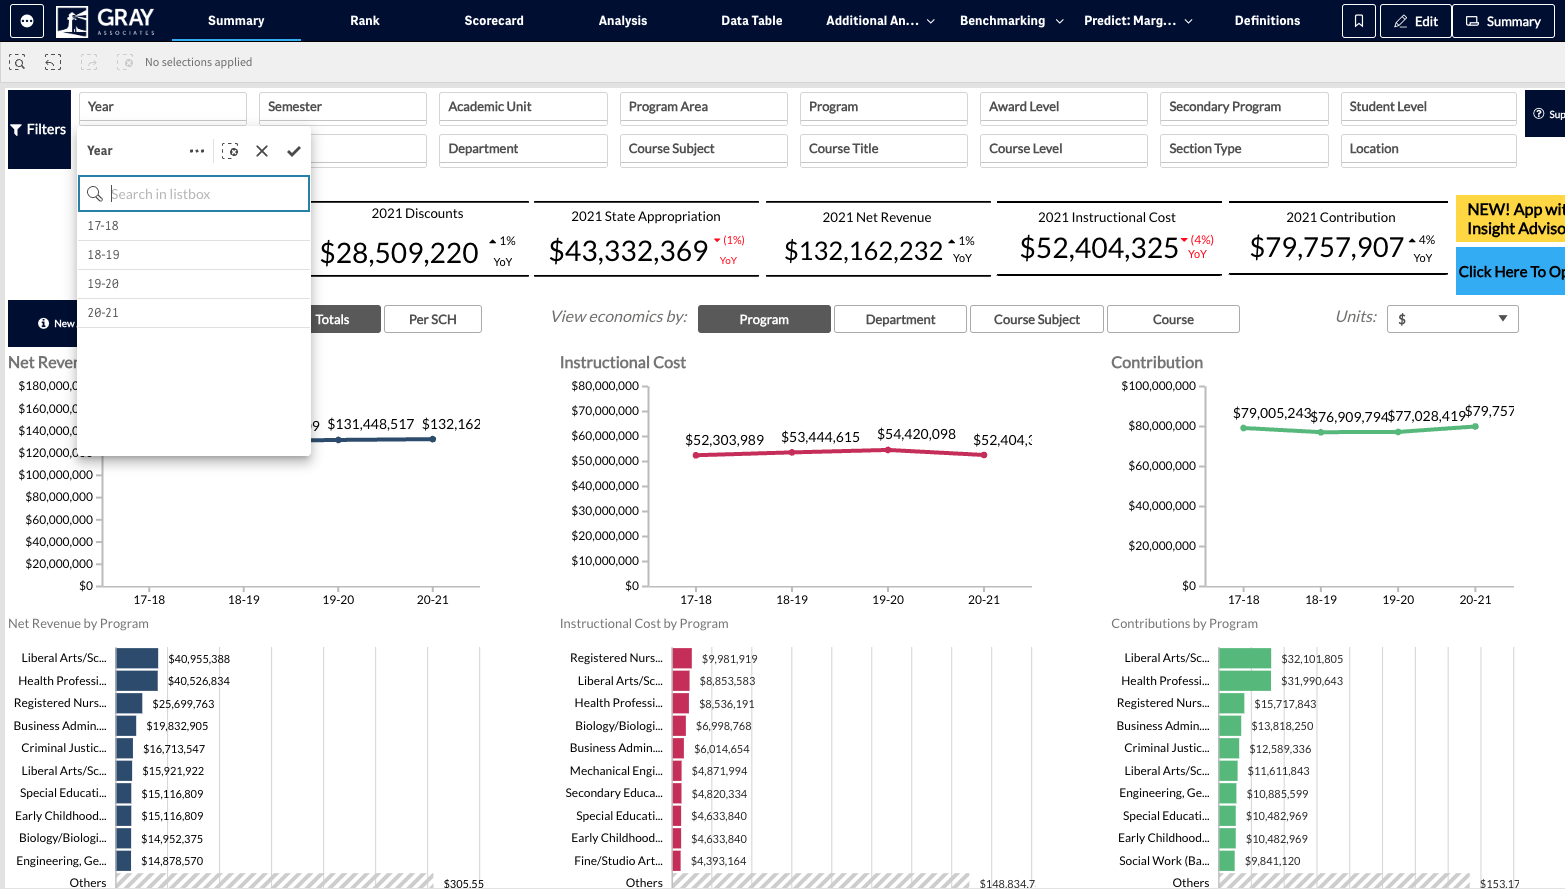Click the clear all selections icon
This screenshot has width=1565, height=889.
click(x=125, y=62)
